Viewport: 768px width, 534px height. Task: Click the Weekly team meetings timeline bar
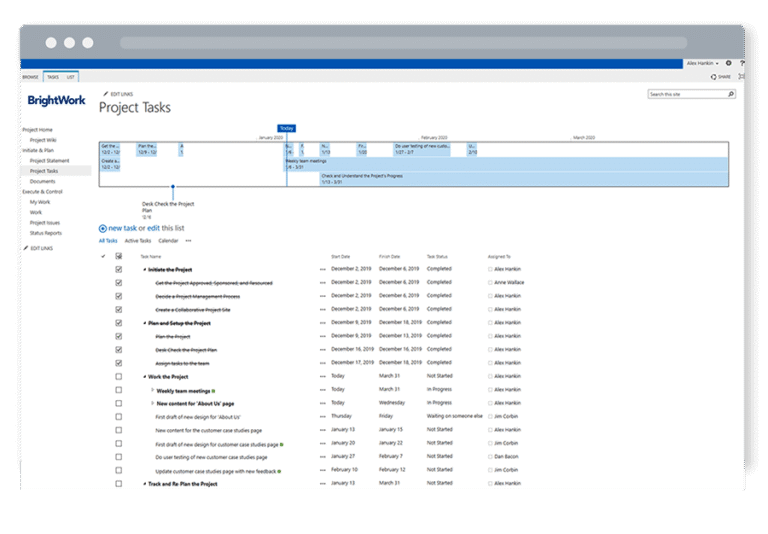(507, 164)
